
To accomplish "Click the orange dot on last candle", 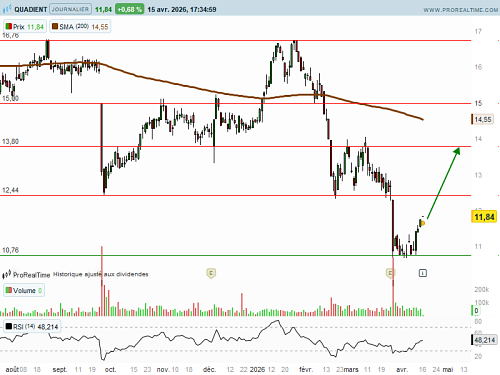I will [423, 223].
